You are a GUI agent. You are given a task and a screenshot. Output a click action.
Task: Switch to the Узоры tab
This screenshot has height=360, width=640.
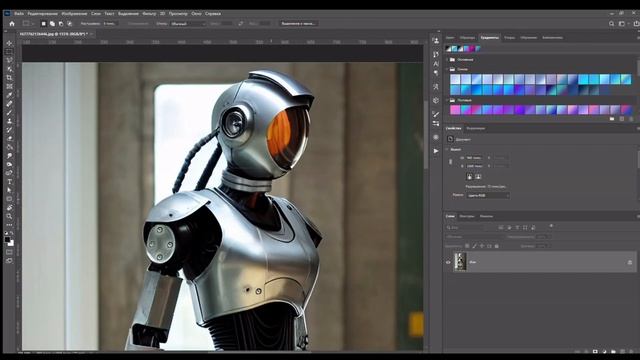[509, 38]
